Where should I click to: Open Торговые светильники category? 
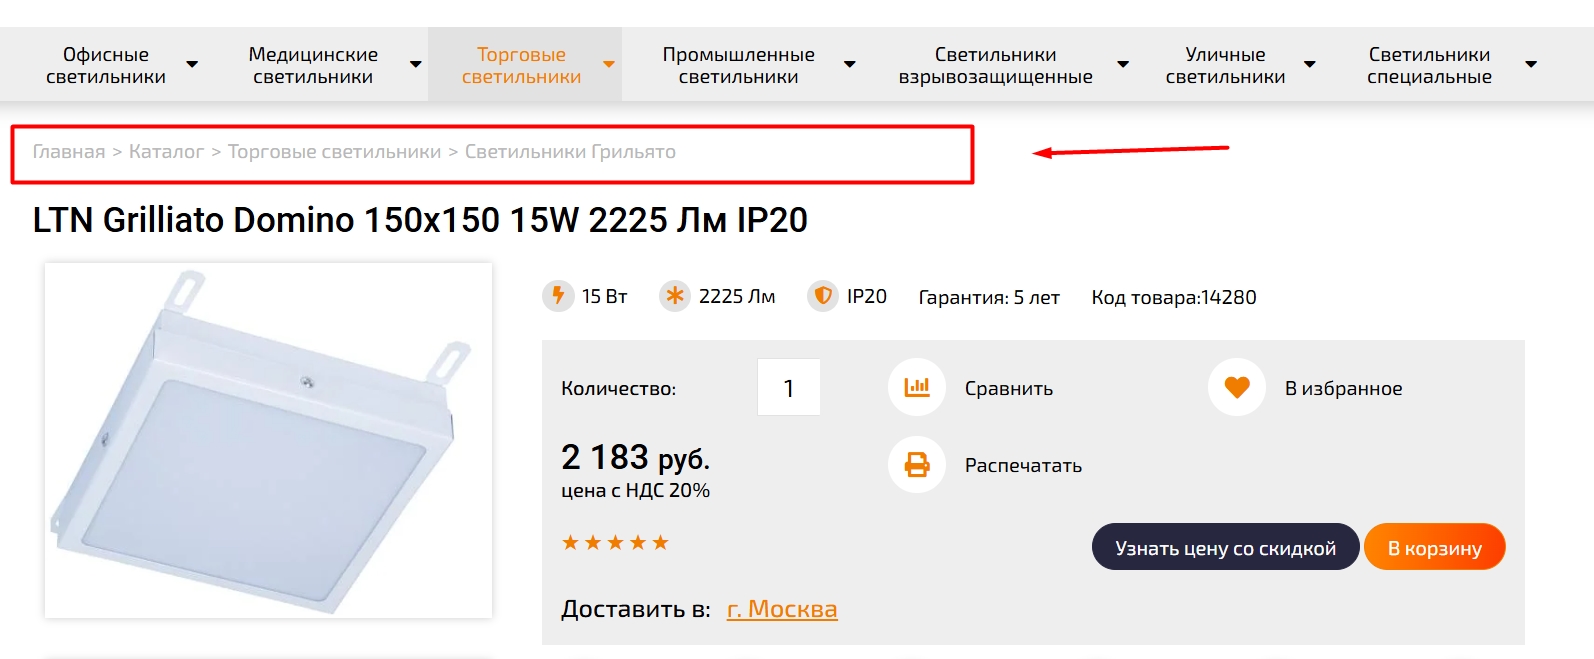521,65
